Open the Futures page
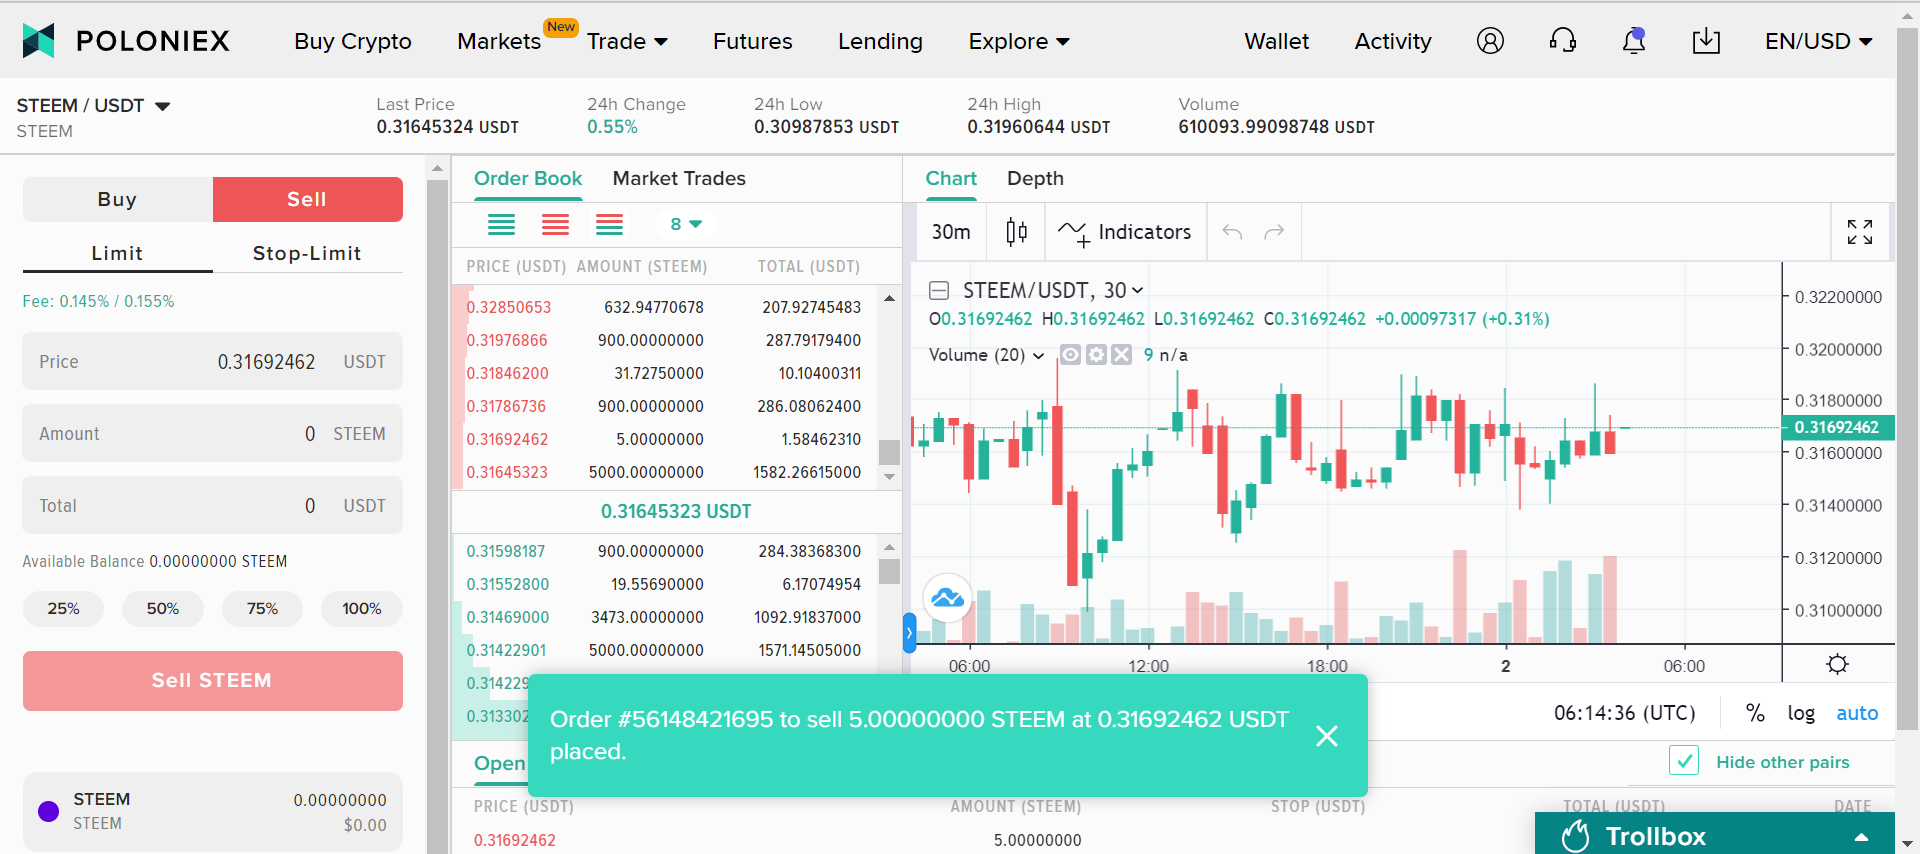This screenshot has width=1920, height=854. pyautogui.click(x=753, y=41)
